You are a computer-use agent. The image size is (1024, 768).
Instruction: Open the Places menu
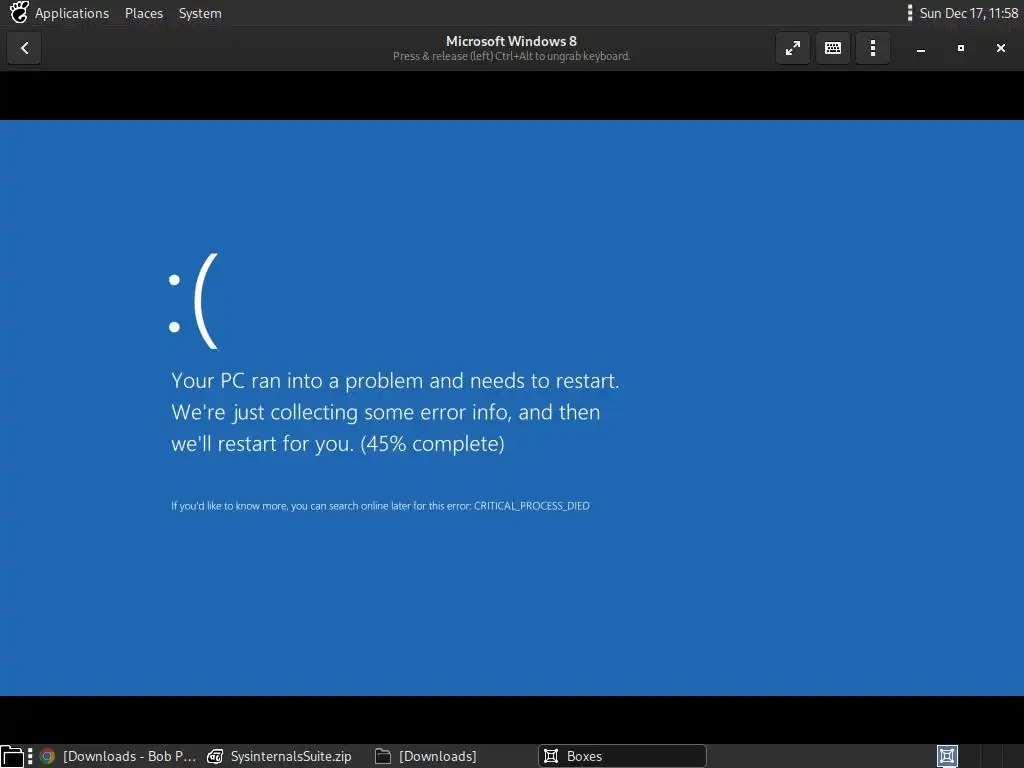144,13
